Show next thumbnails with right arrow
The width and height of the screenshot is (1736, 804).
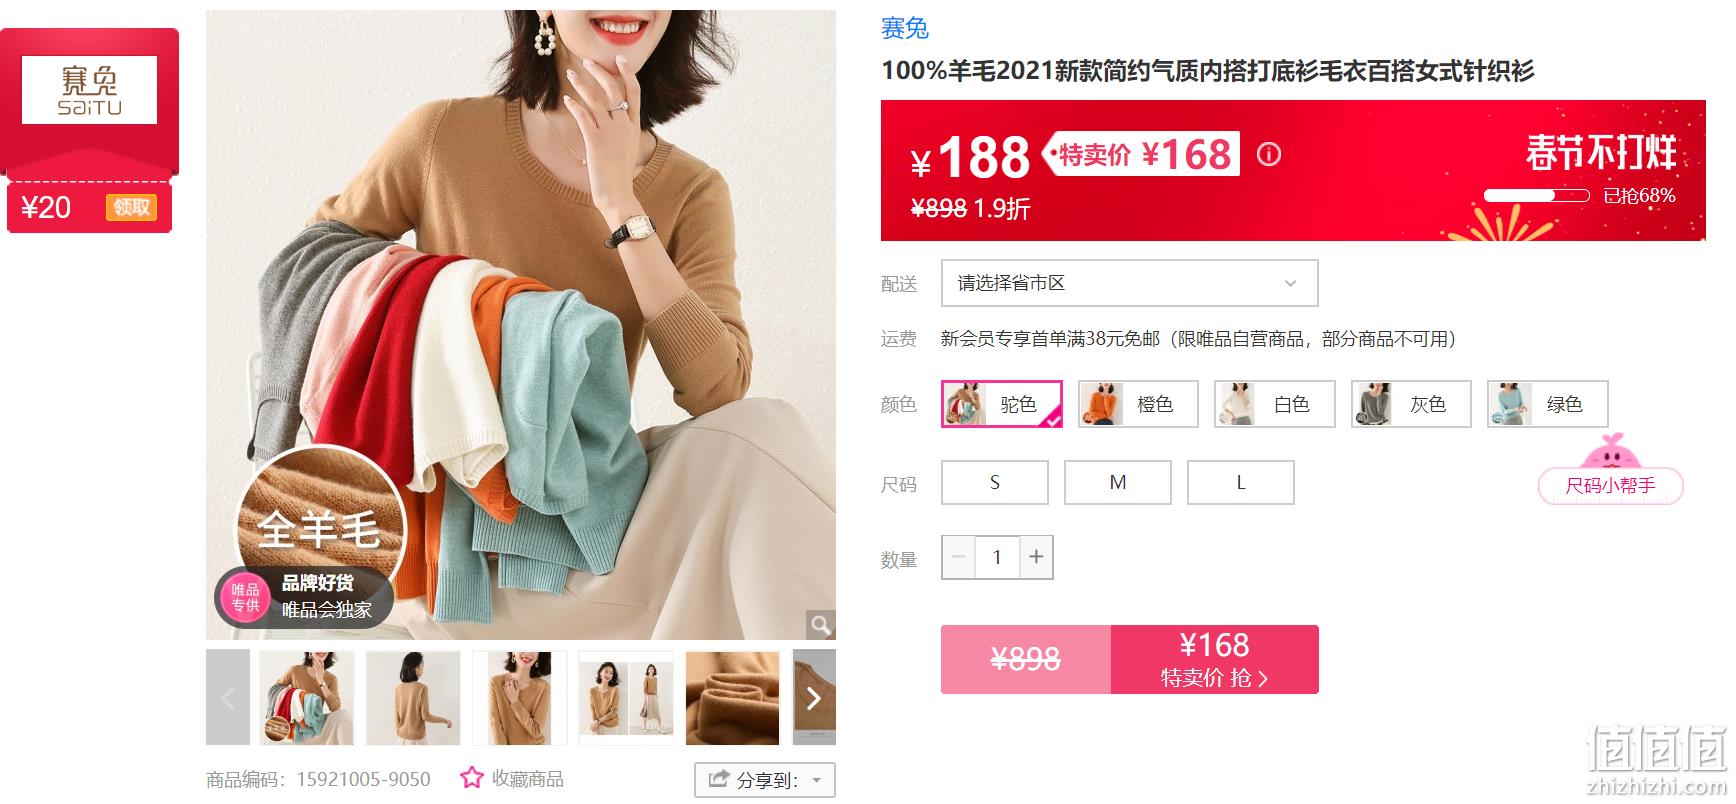pos(814,697)
